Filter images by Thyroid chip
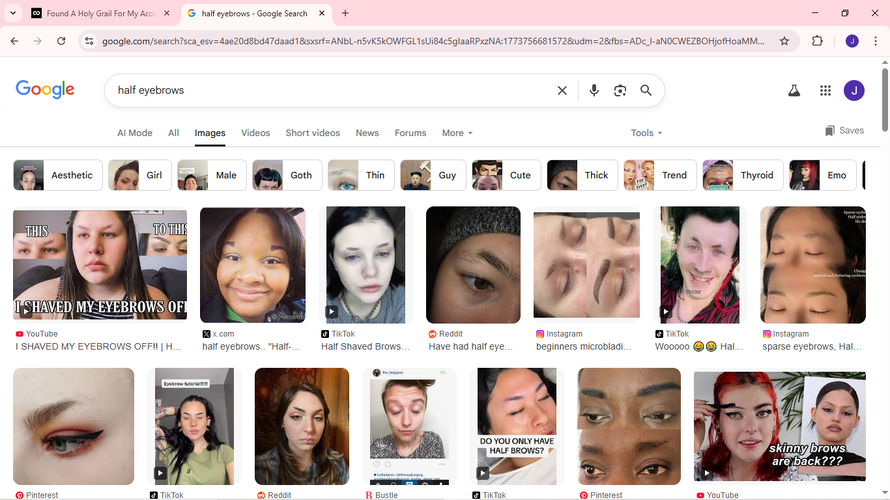This screenshot has width=890, height=500. (x=743, y=175)
